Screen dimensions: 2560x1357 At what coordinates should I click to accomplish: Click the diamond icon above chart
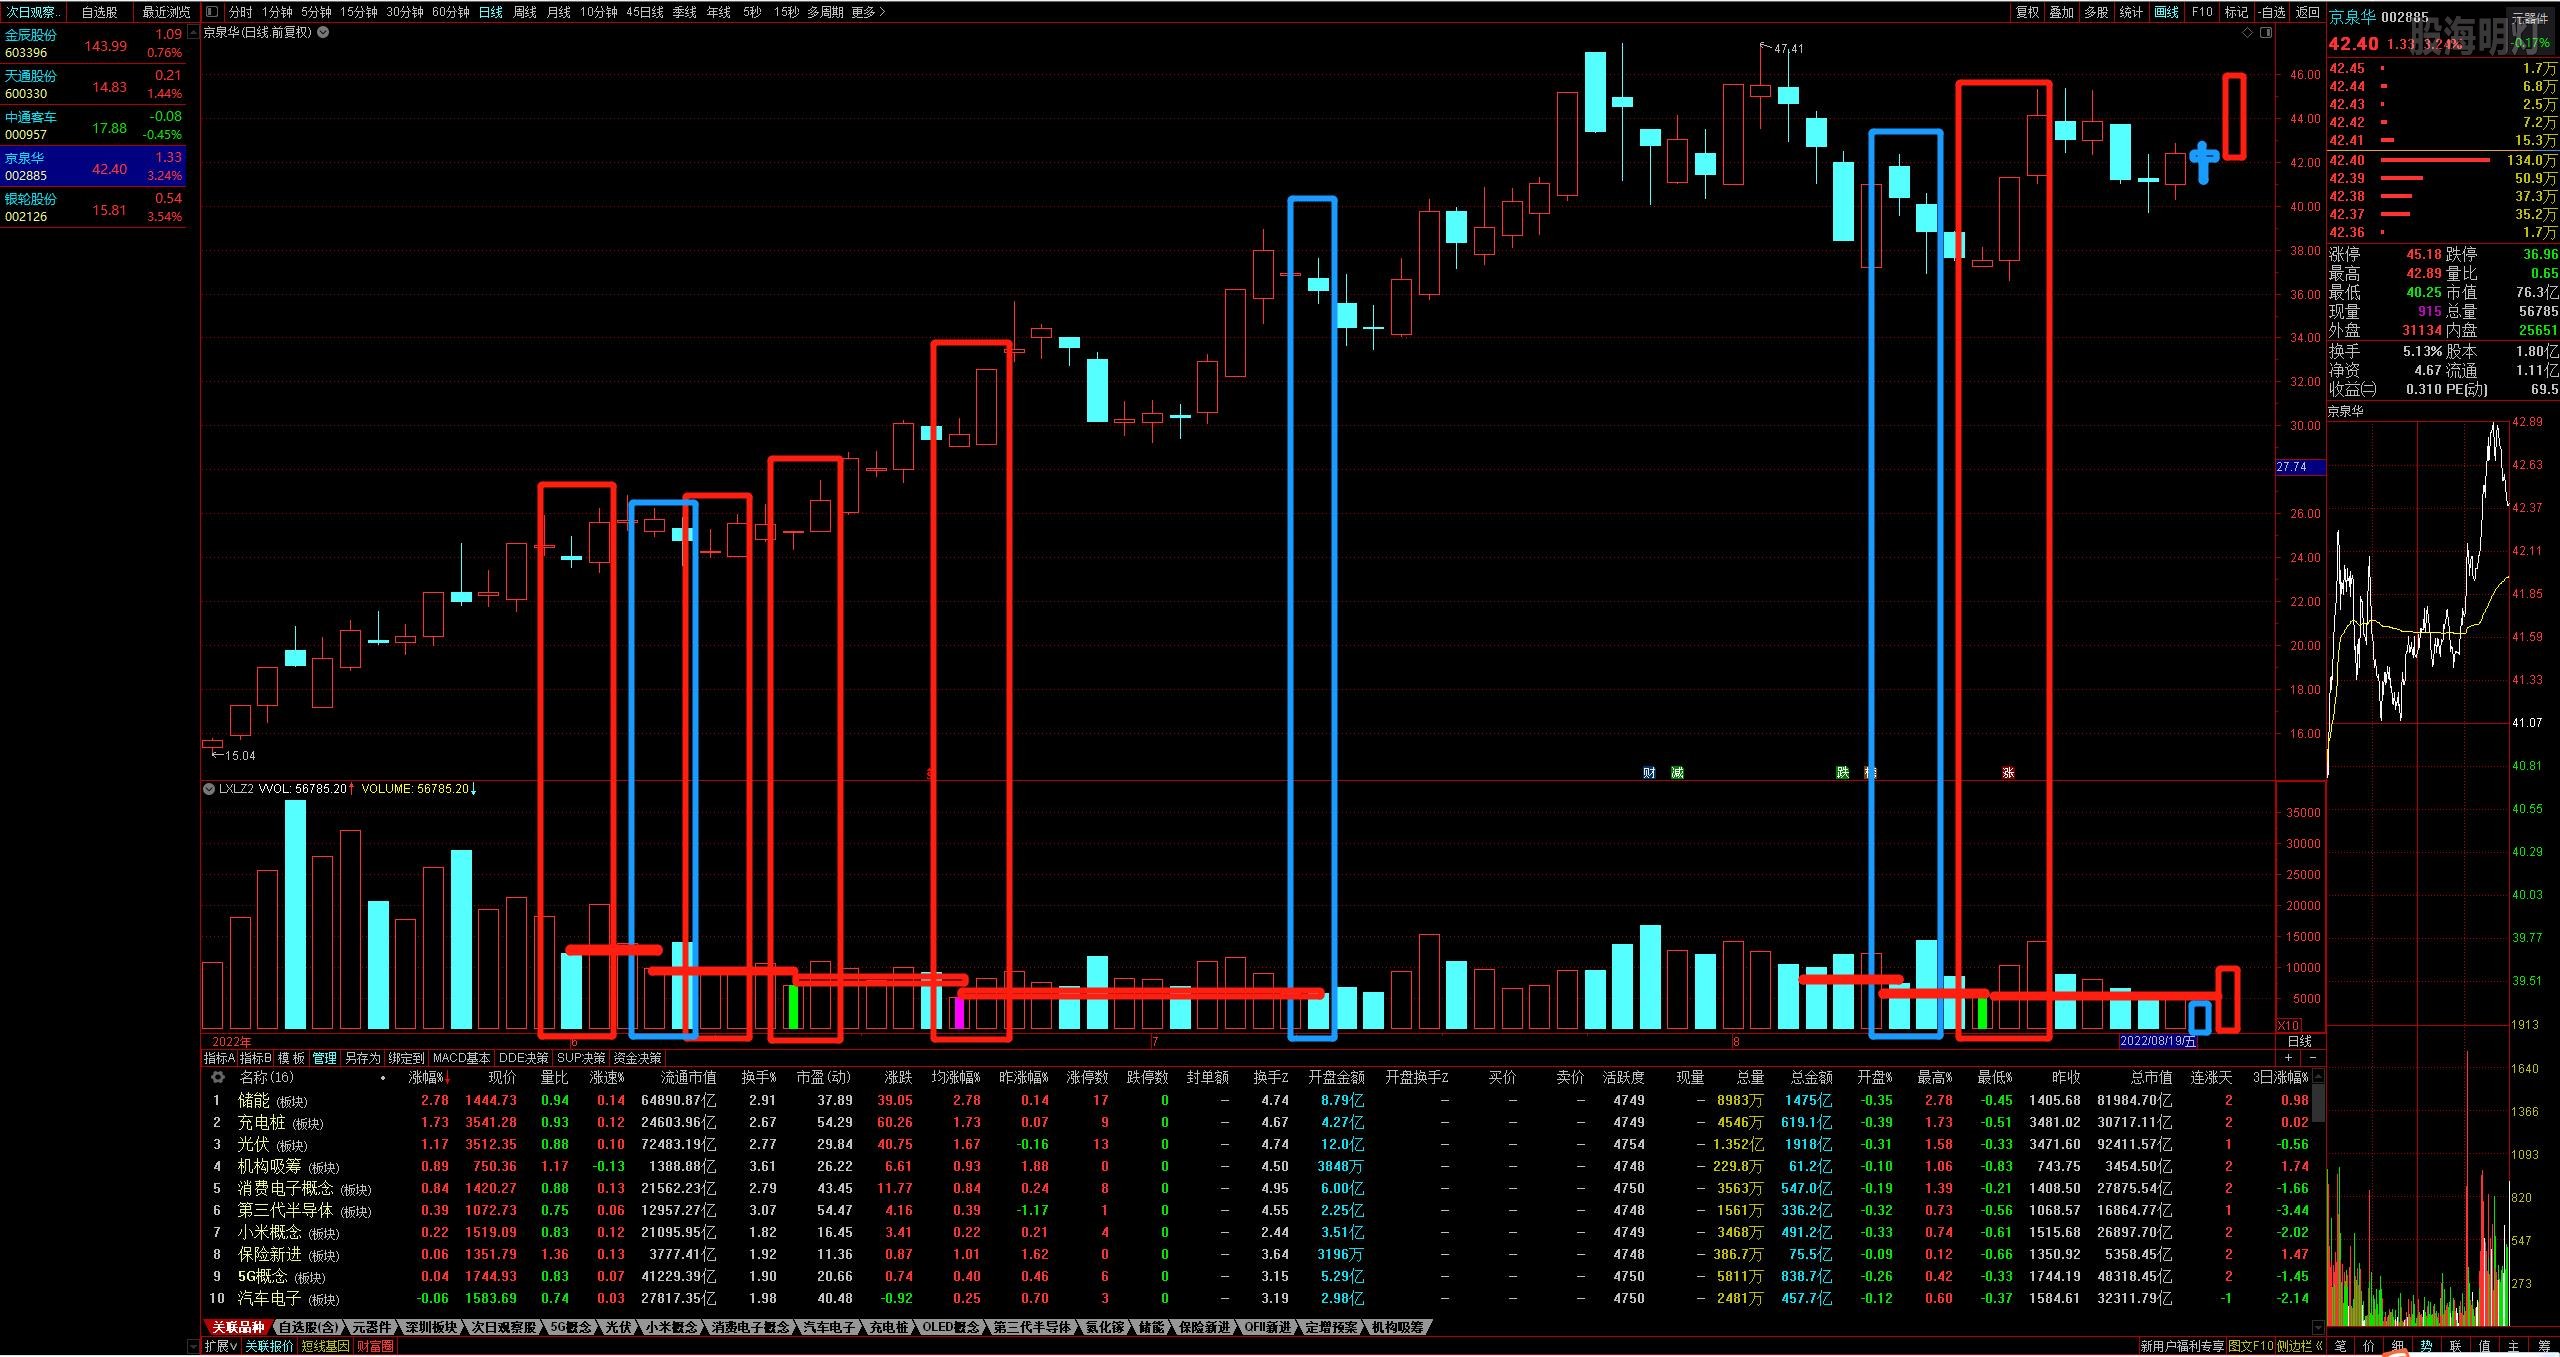coord(2248,33)
